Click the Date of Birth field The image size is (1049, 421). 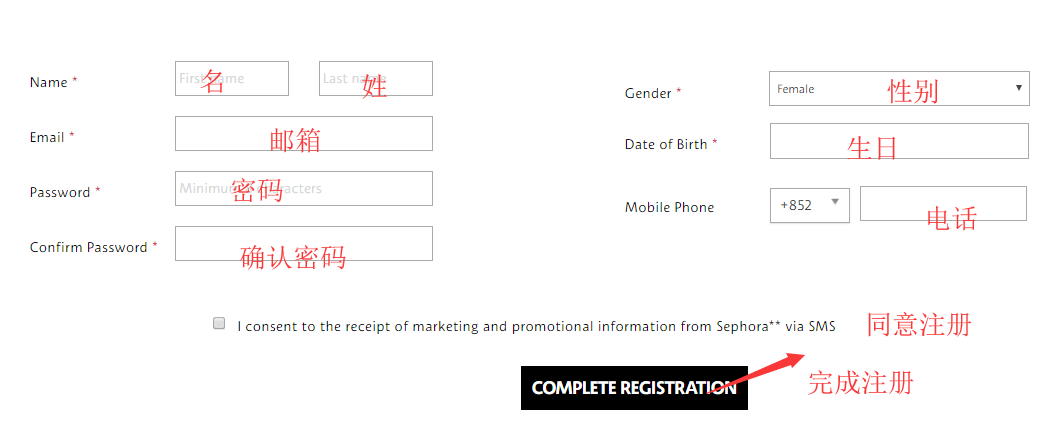coord(898,141)
